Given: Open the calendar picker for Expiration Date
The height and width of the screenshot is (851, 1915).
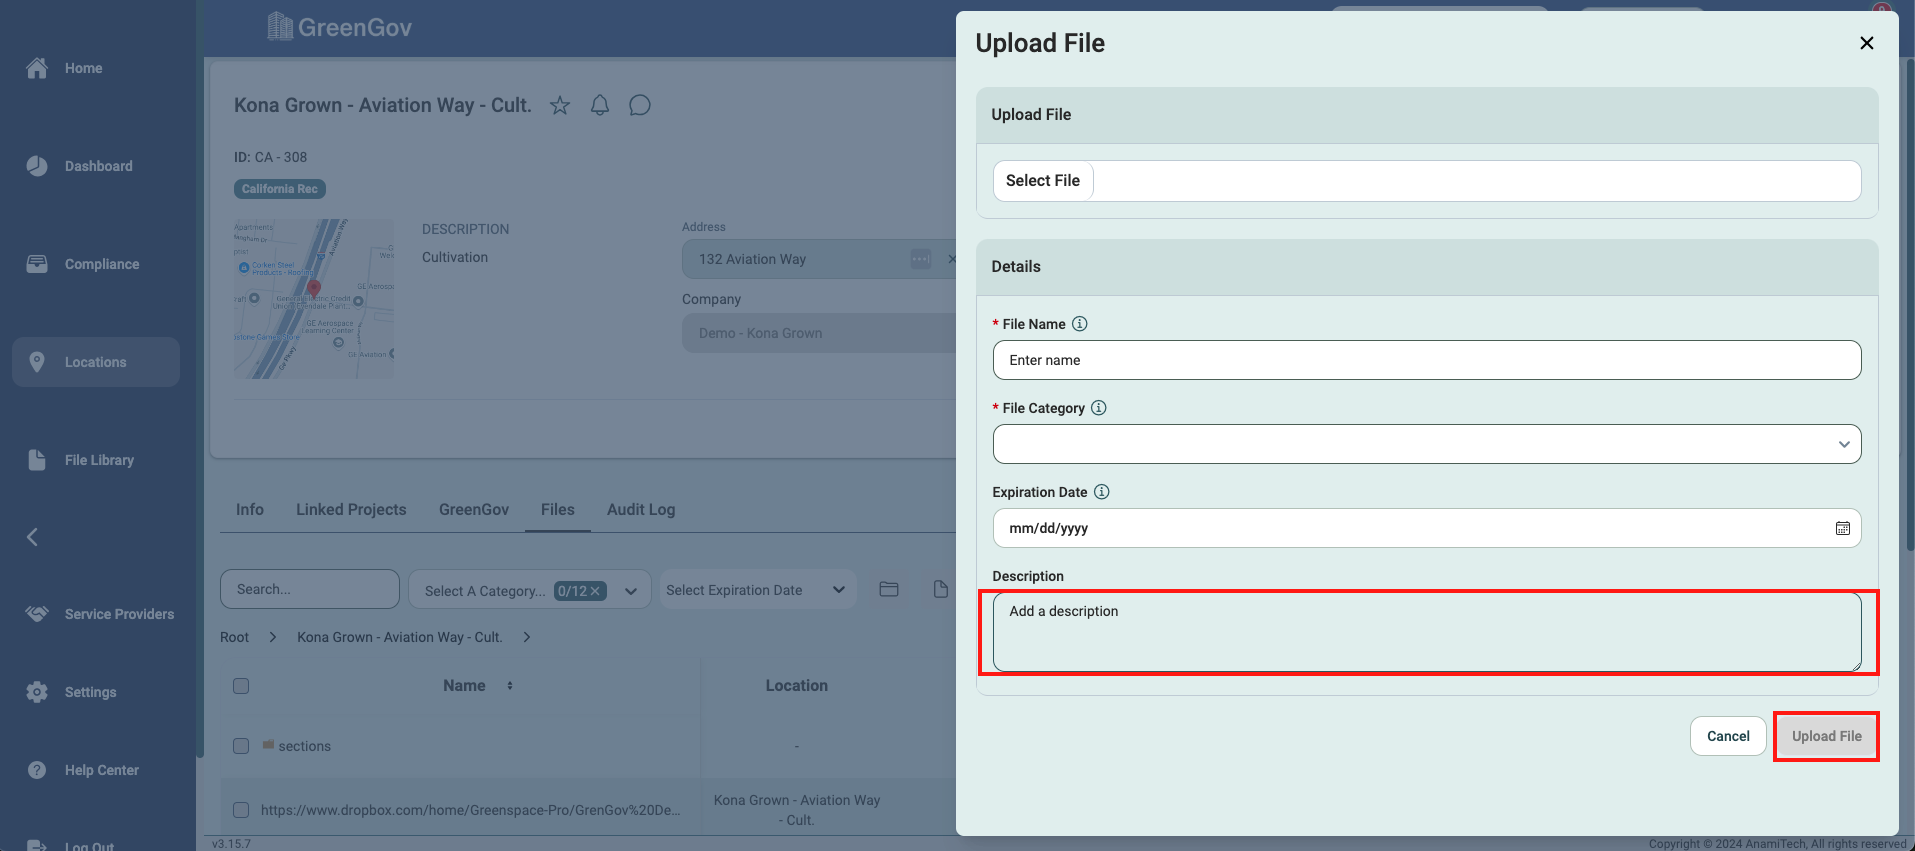Looking at the screenshot, I should click(x=1843, y=528).
